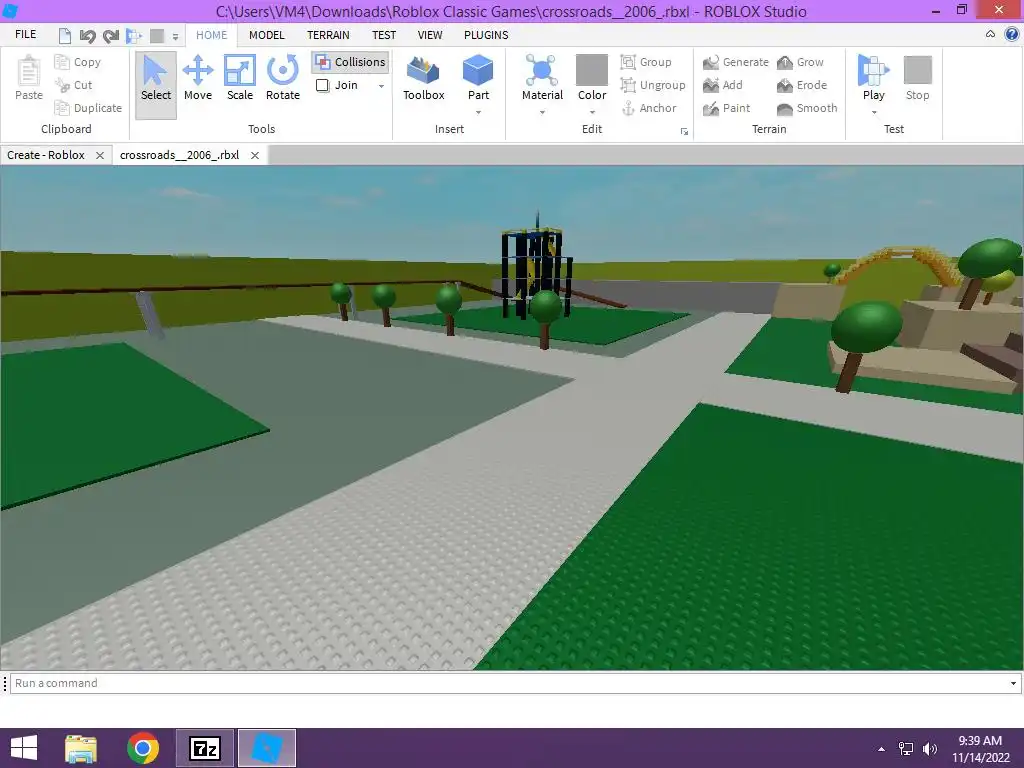Go to the PLUGINS ribbon tab
This screenshot has height=768, width=1024.
pyautogui.click(x=486, y=35)
